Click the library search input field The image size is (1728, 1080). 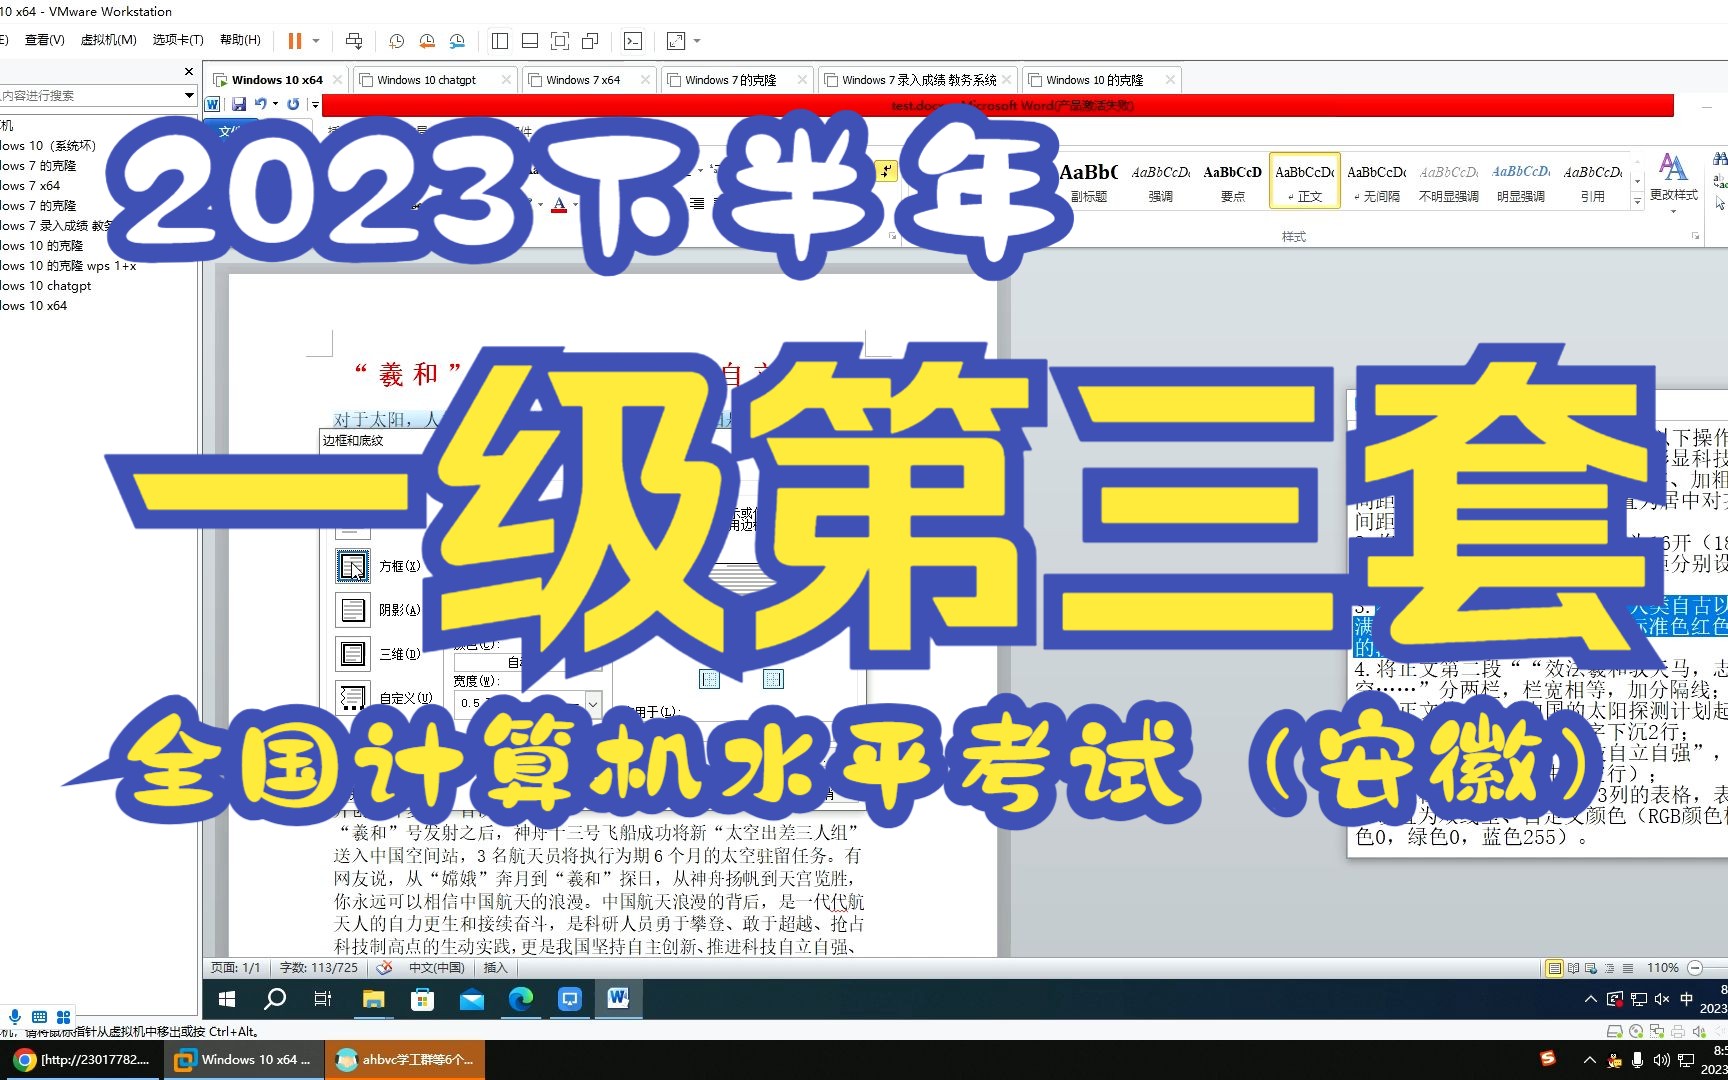90,95
